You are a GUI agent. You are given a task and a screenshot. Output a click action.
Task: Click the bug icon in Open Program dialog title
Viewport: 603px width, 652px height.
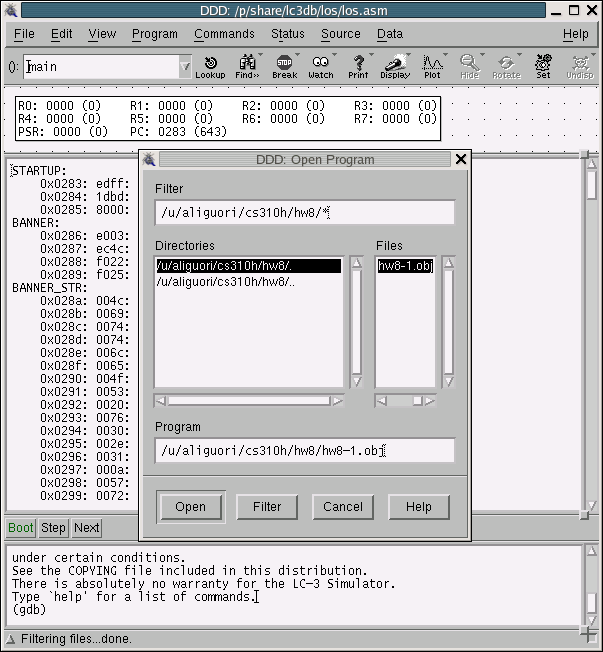149,159
